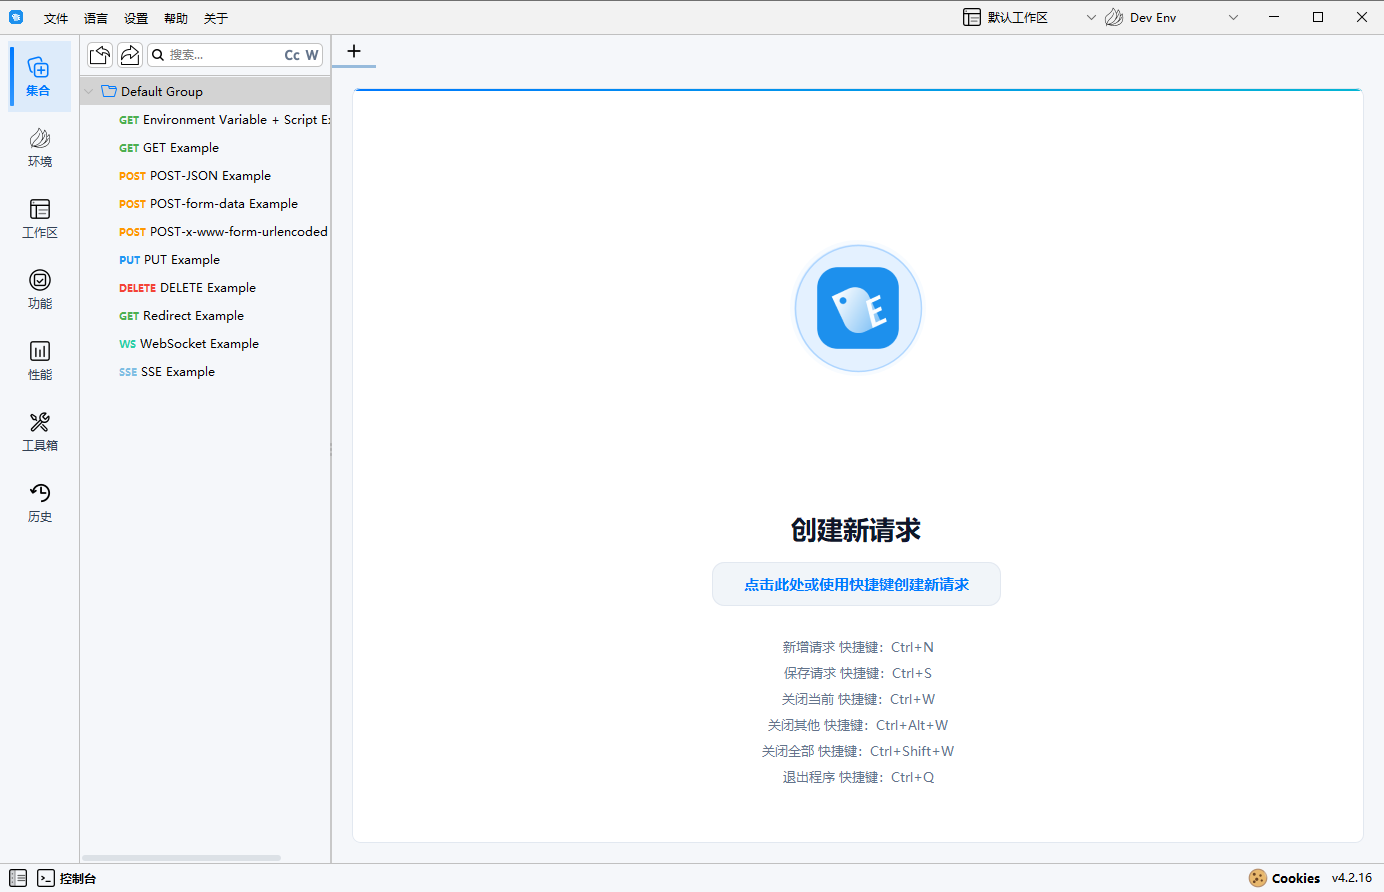
Task: Toggle the sidebar layout icon in status bar
Action: tap(18, 878)
